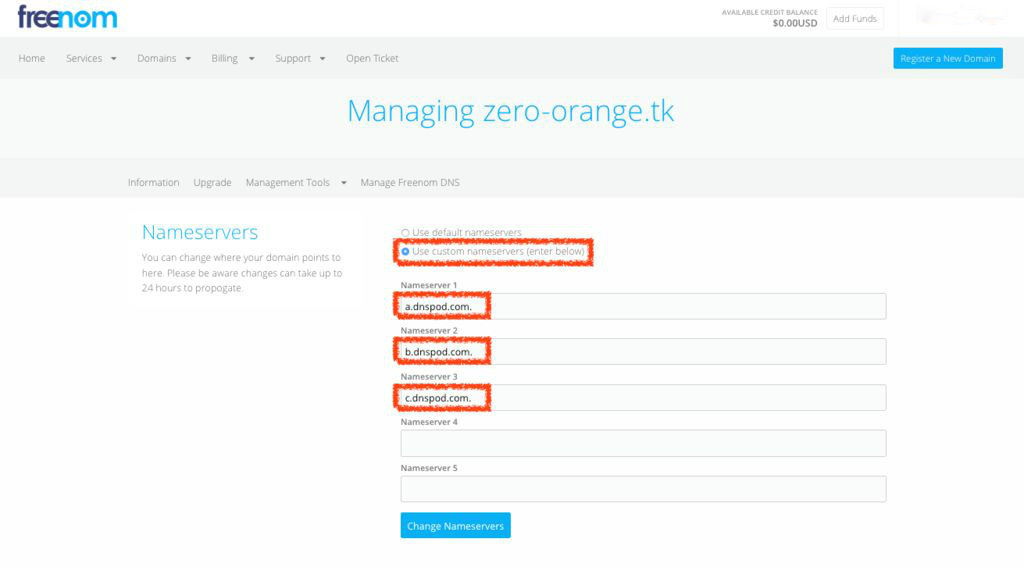Click the Open Ticket link
Screen dimensions: 1024x571
pos(372,58)
